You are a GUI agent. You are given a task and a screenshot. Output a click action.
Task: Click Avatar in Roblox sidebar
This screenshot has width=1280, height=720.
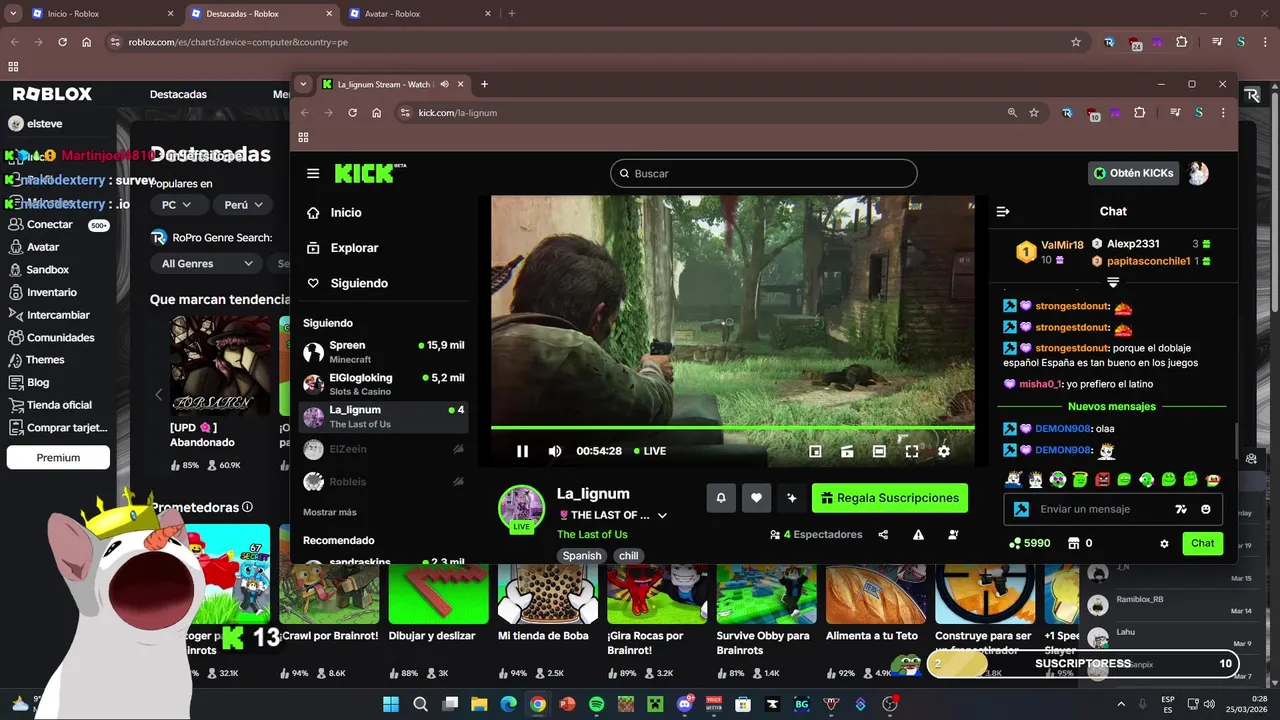point(43,247)
